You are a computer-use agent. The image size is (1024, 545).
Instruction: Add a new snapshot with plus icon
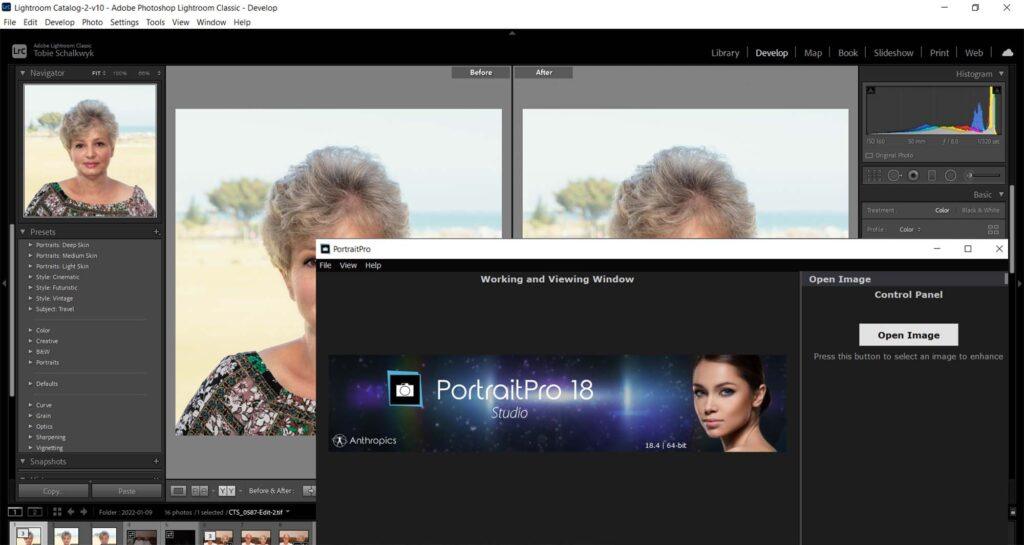156,462
